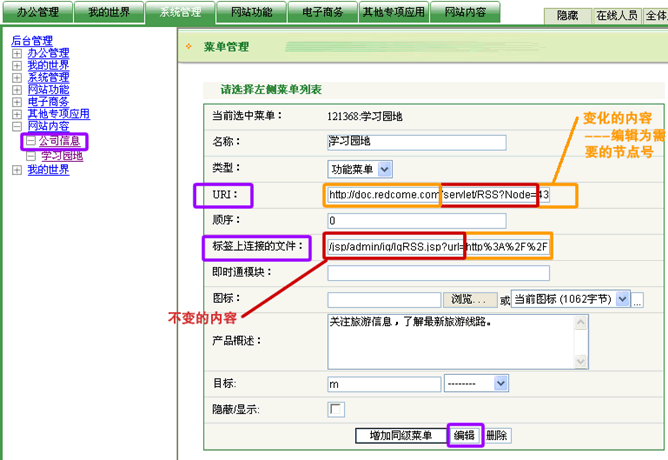Viewport: 668px width, 460px height.
Task: Click plus icon beside 其他专项应用 in tree
Action: [17, 114]
